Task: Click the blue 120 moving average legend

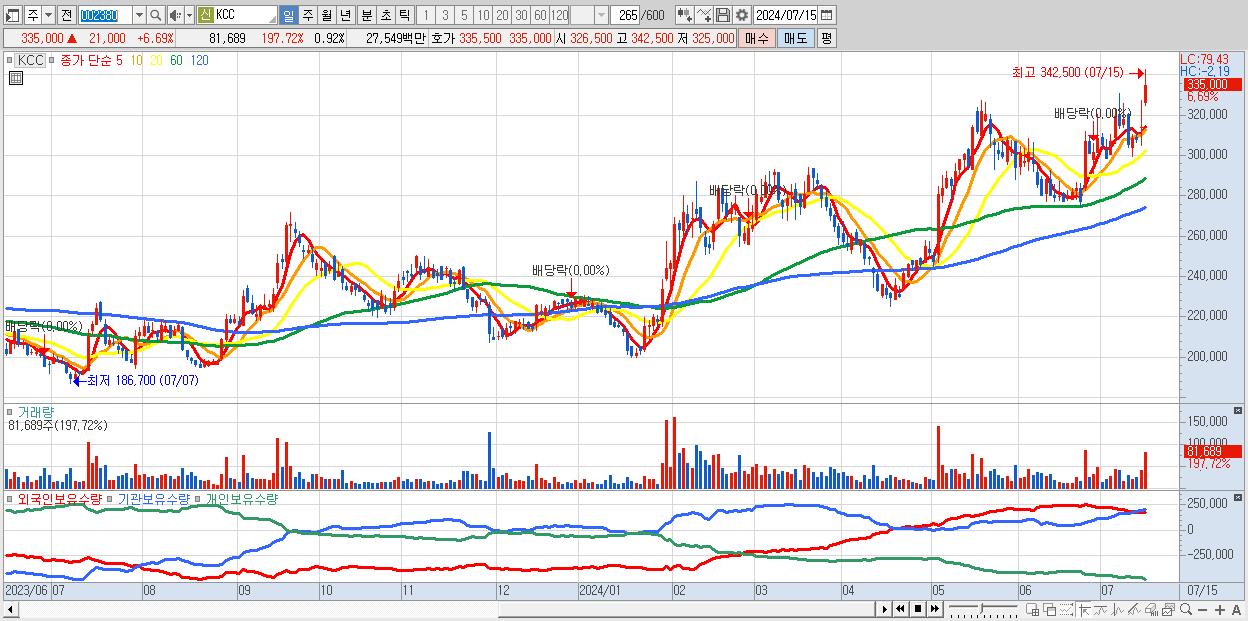Action: pyautogui.click(x=199, y=60)
